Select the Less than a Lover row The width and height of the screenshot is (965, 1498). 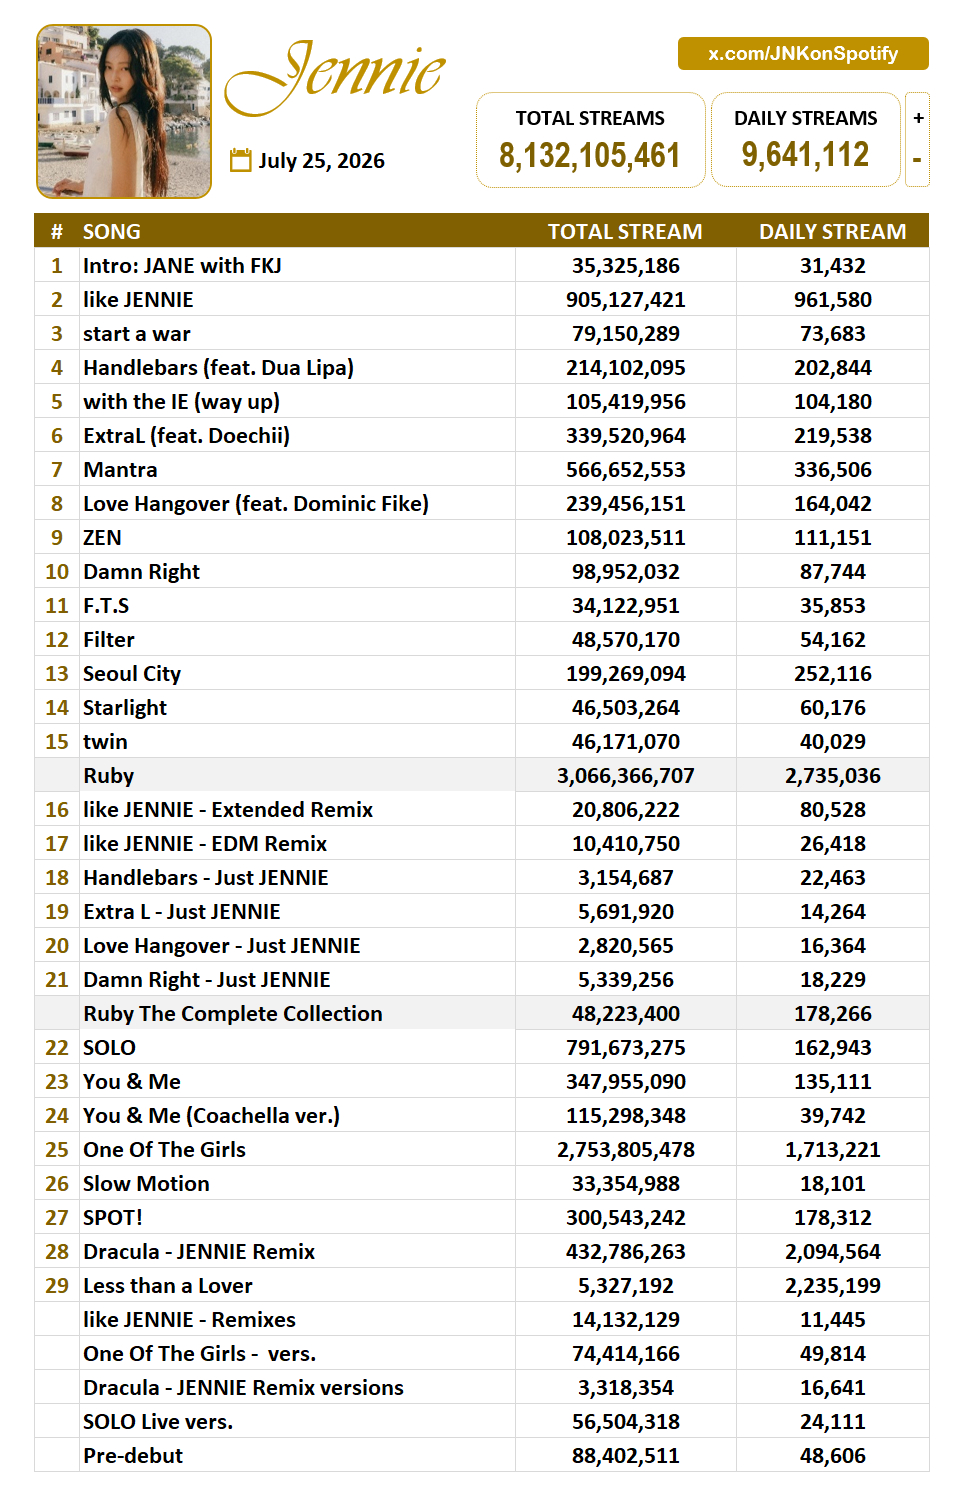[x=482, y=1285]
